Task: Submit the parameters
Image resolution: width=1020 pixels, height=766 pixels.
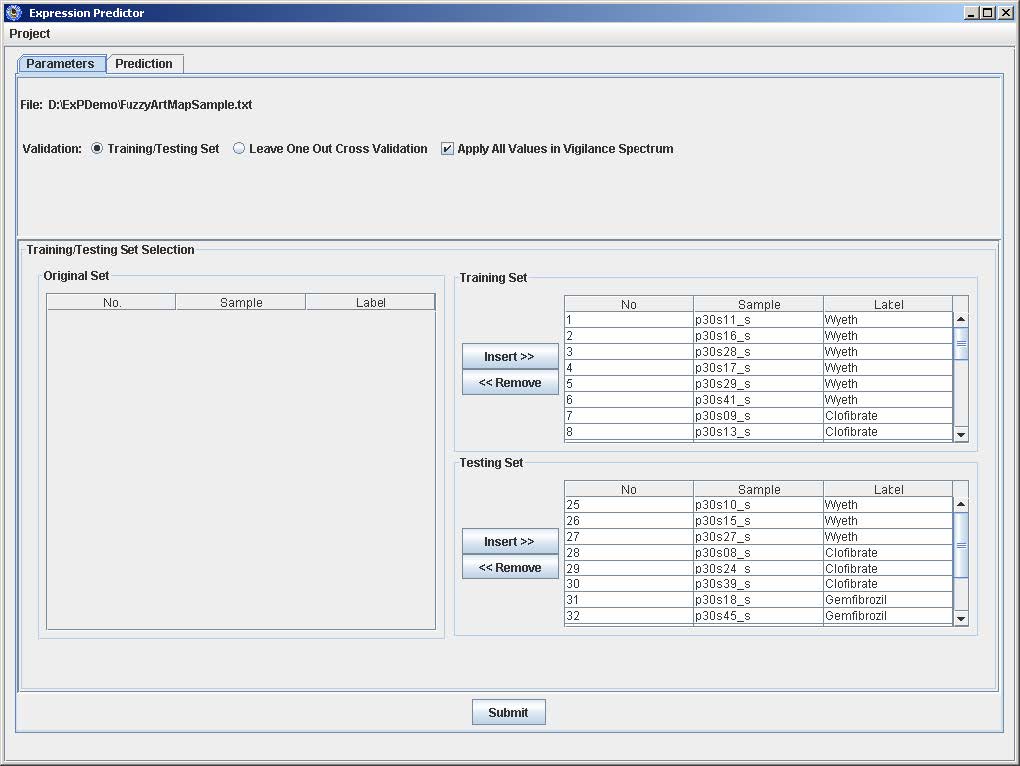Action: (x=509, y=712)
